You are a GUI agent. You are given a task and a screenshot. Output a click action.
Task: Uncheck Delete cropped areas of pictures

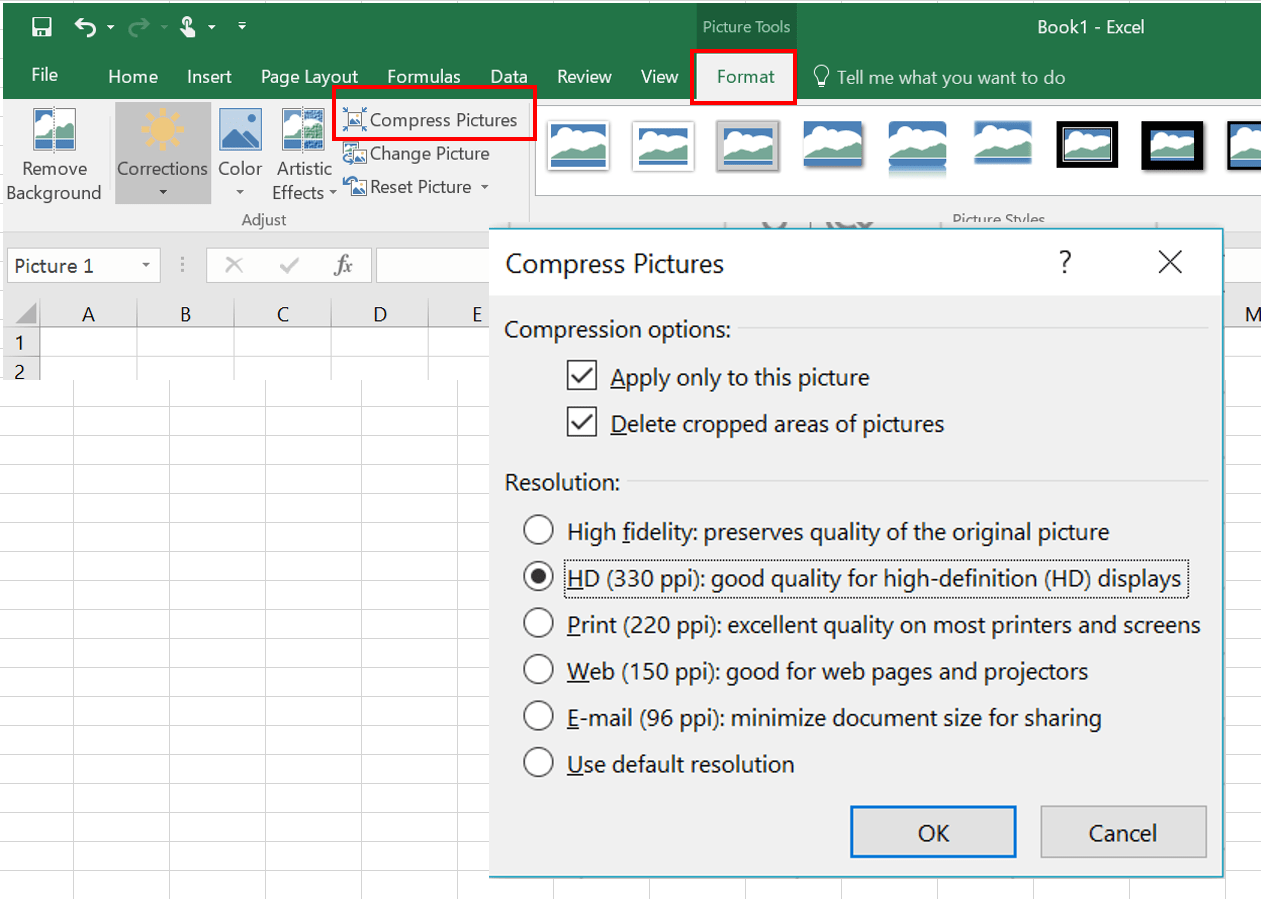(581, 421)
